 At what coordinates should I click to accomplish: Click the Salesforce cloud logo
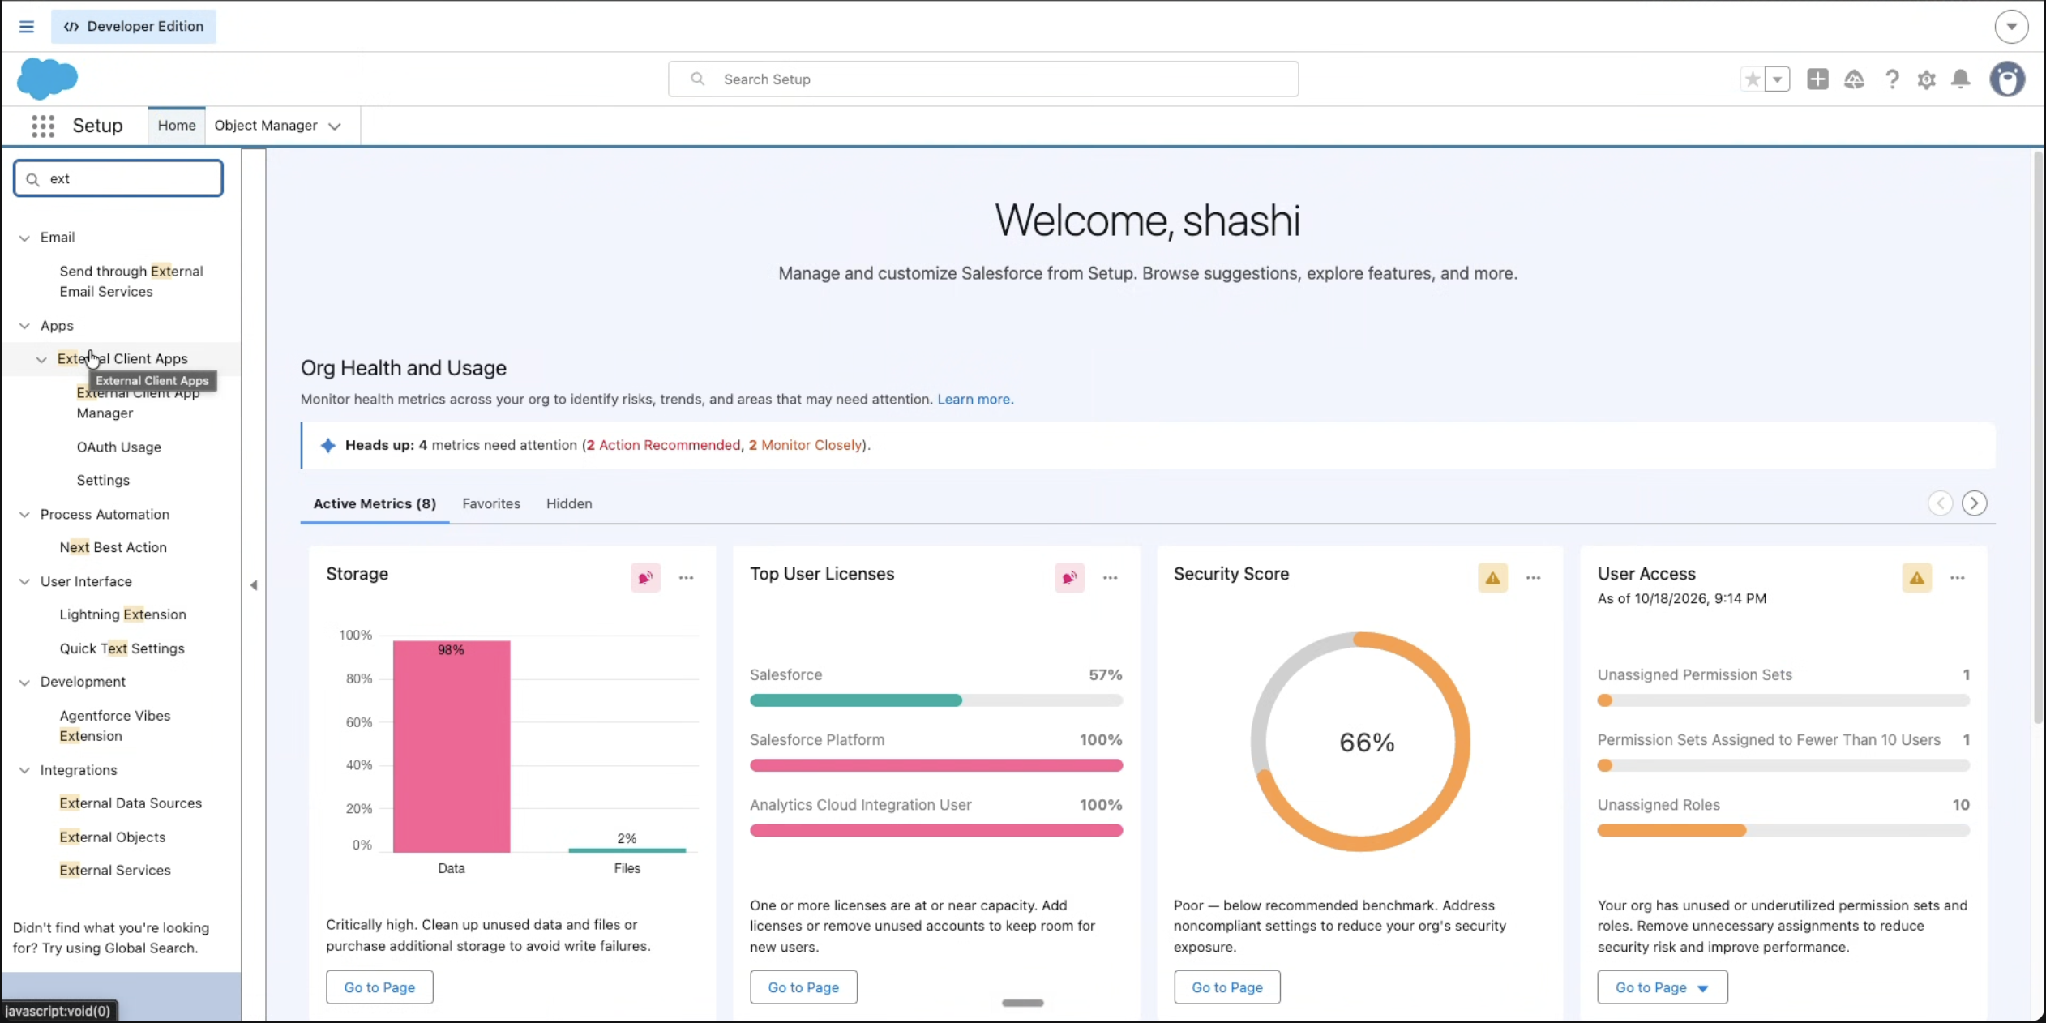point(47,78)
